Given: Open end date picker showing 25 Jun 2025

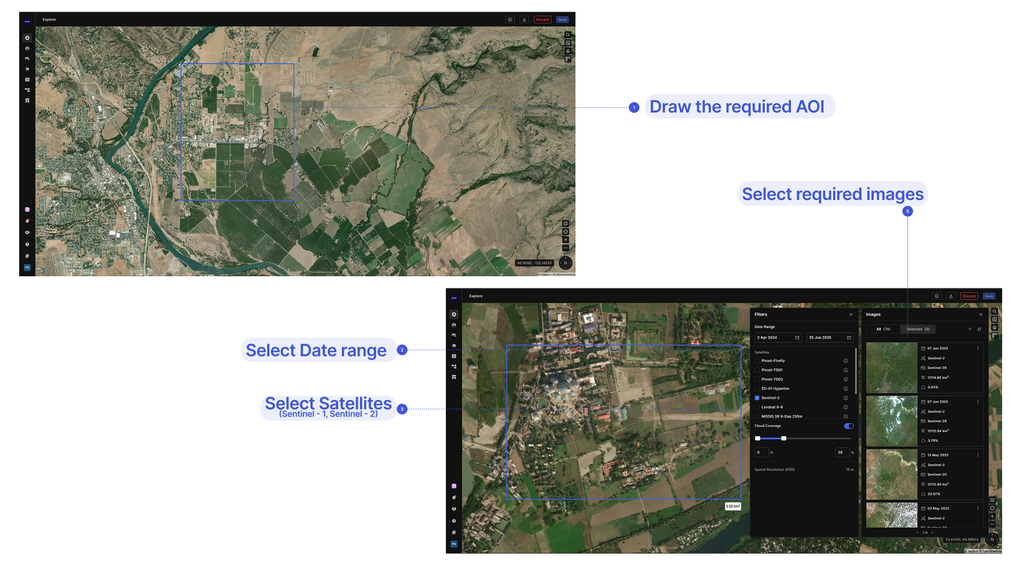Looking at the screenshot, I should pyautogui.click(x=830, y=338).
